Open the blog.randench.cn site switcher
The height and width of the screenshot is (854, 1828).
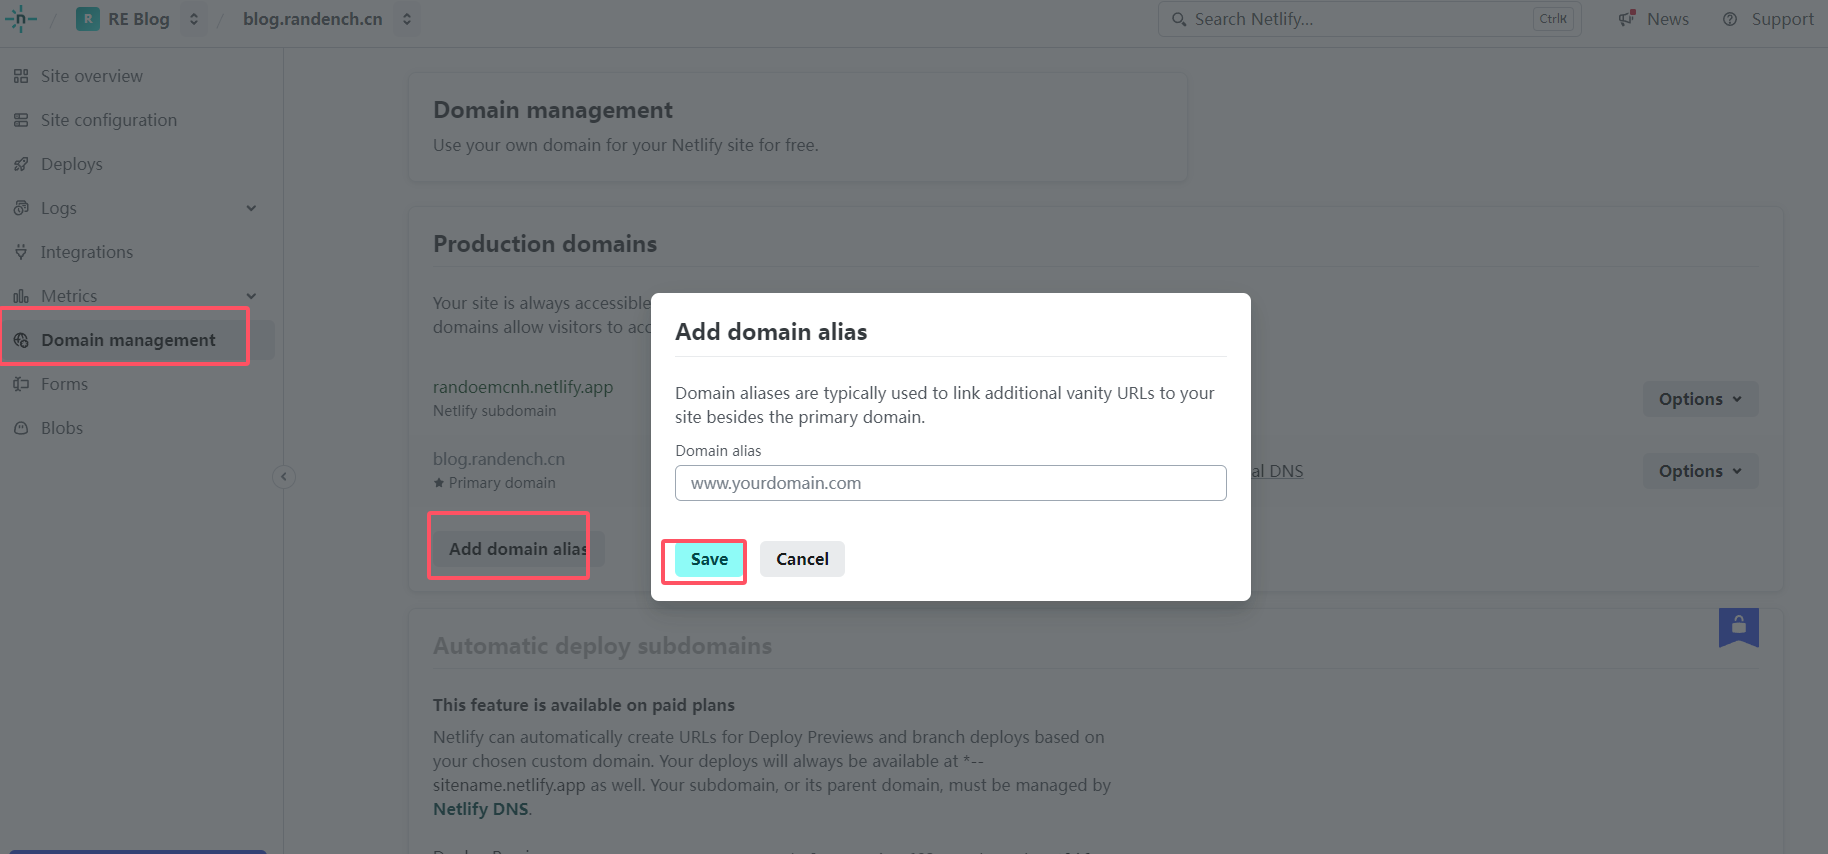click(407, 19)
